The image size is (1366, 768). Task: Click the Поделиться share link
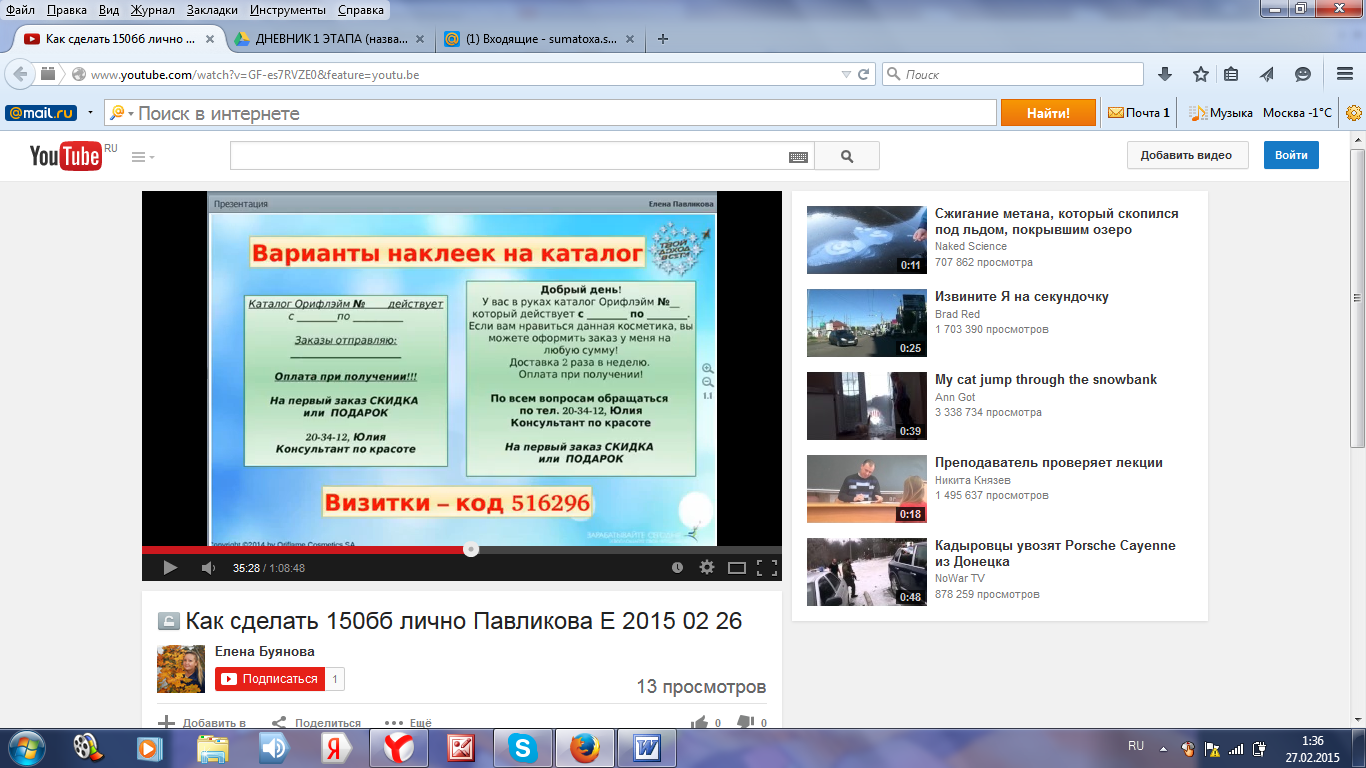(316, 723)
